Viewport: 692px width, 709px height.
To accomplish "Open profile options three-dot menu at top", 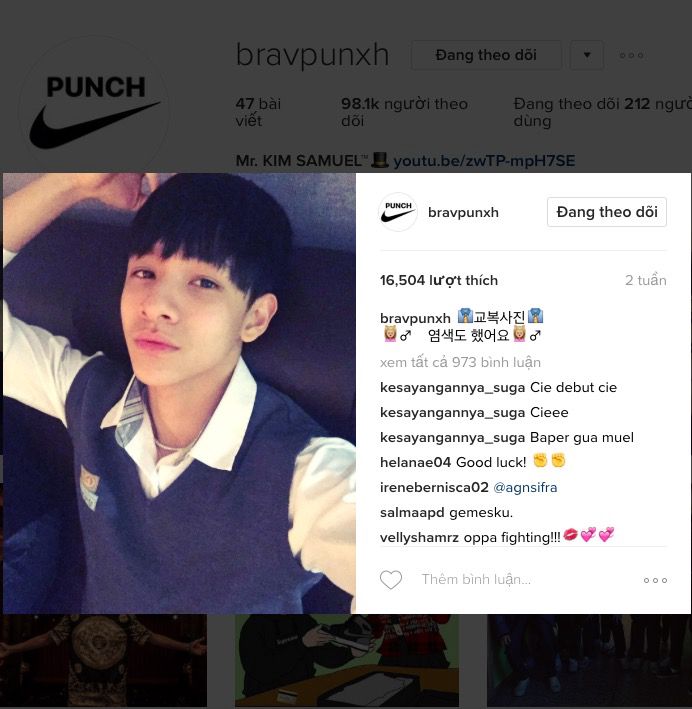I will (631, 55).
